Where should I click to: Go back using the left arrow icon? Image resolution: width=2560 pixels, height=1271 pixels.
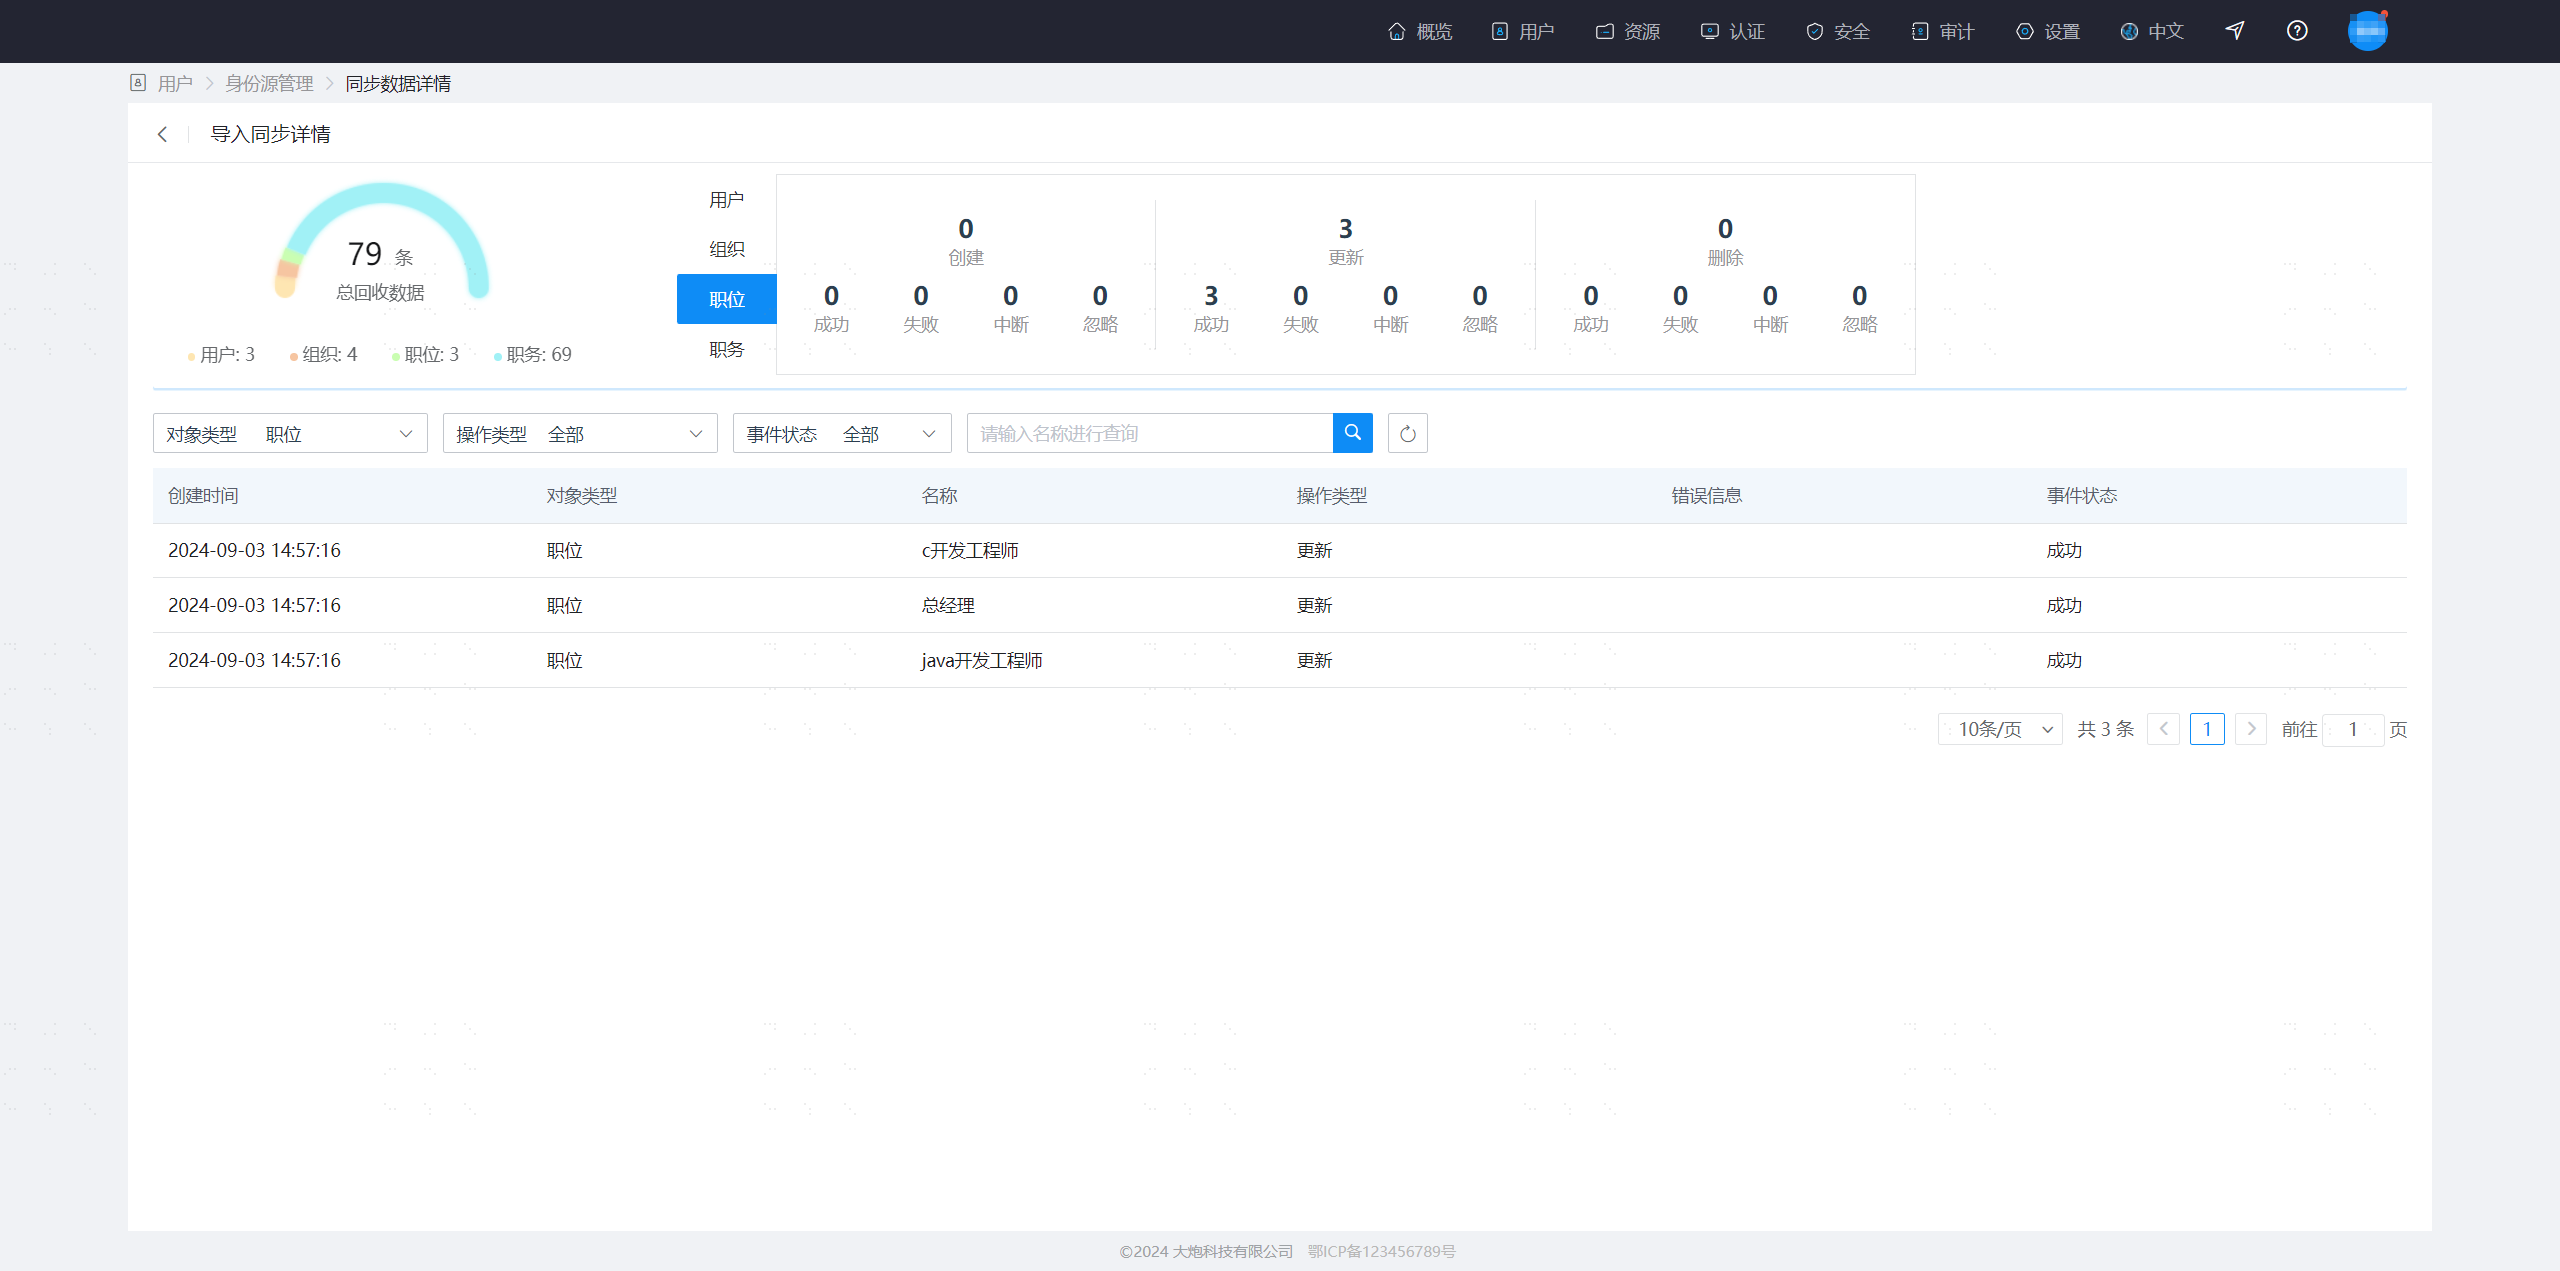tap(162, 134)
